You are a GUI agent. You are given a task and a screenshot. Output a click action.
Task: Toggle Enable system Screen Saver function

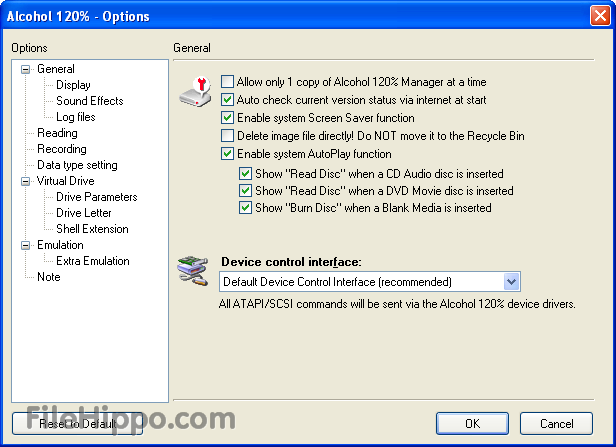point(227,117)
